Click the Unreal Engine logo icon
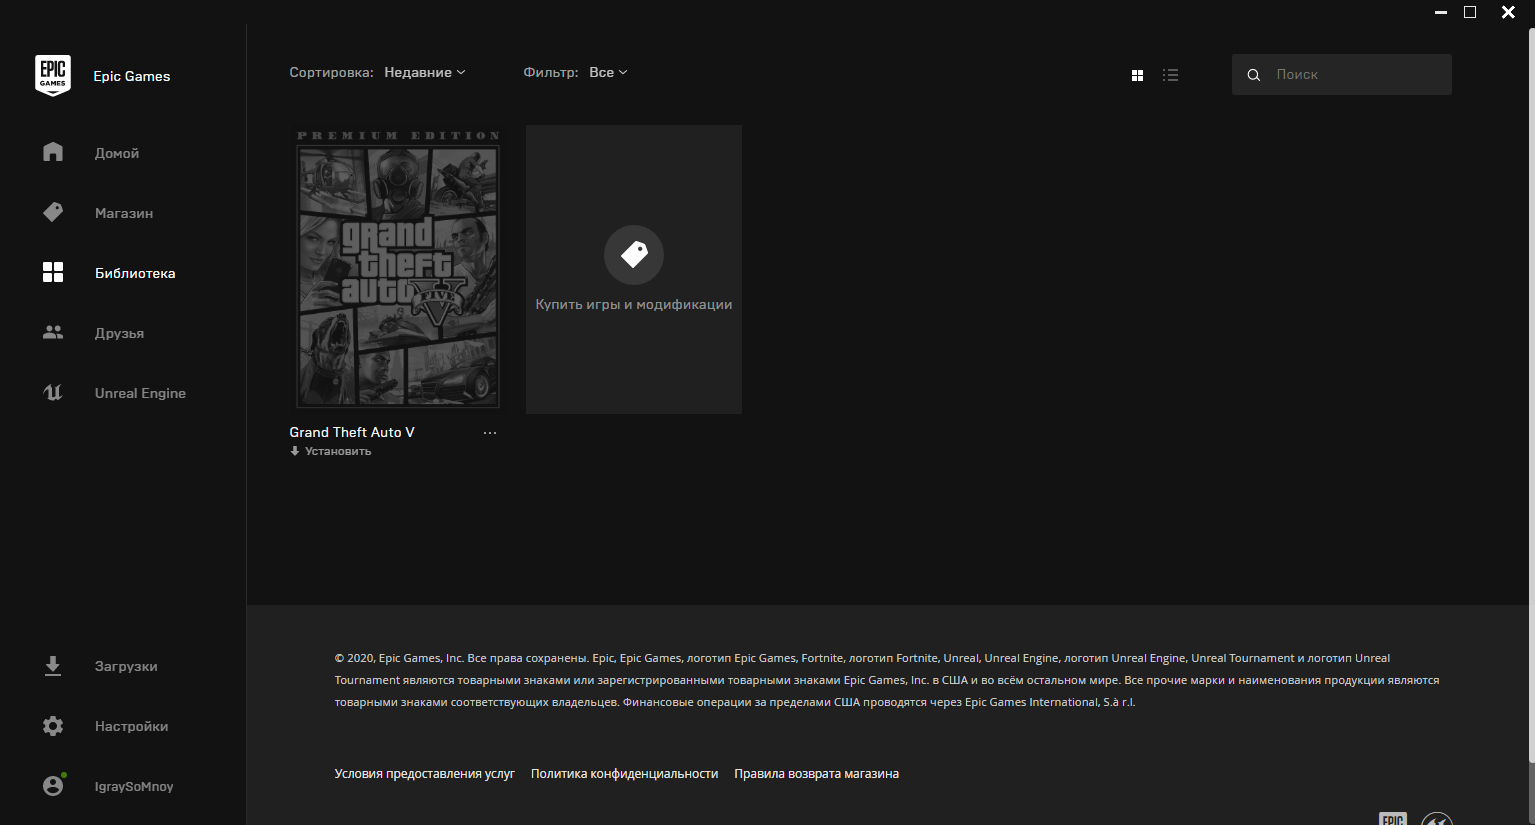This screenshot has height=825, width=1535. click(53, 392)
